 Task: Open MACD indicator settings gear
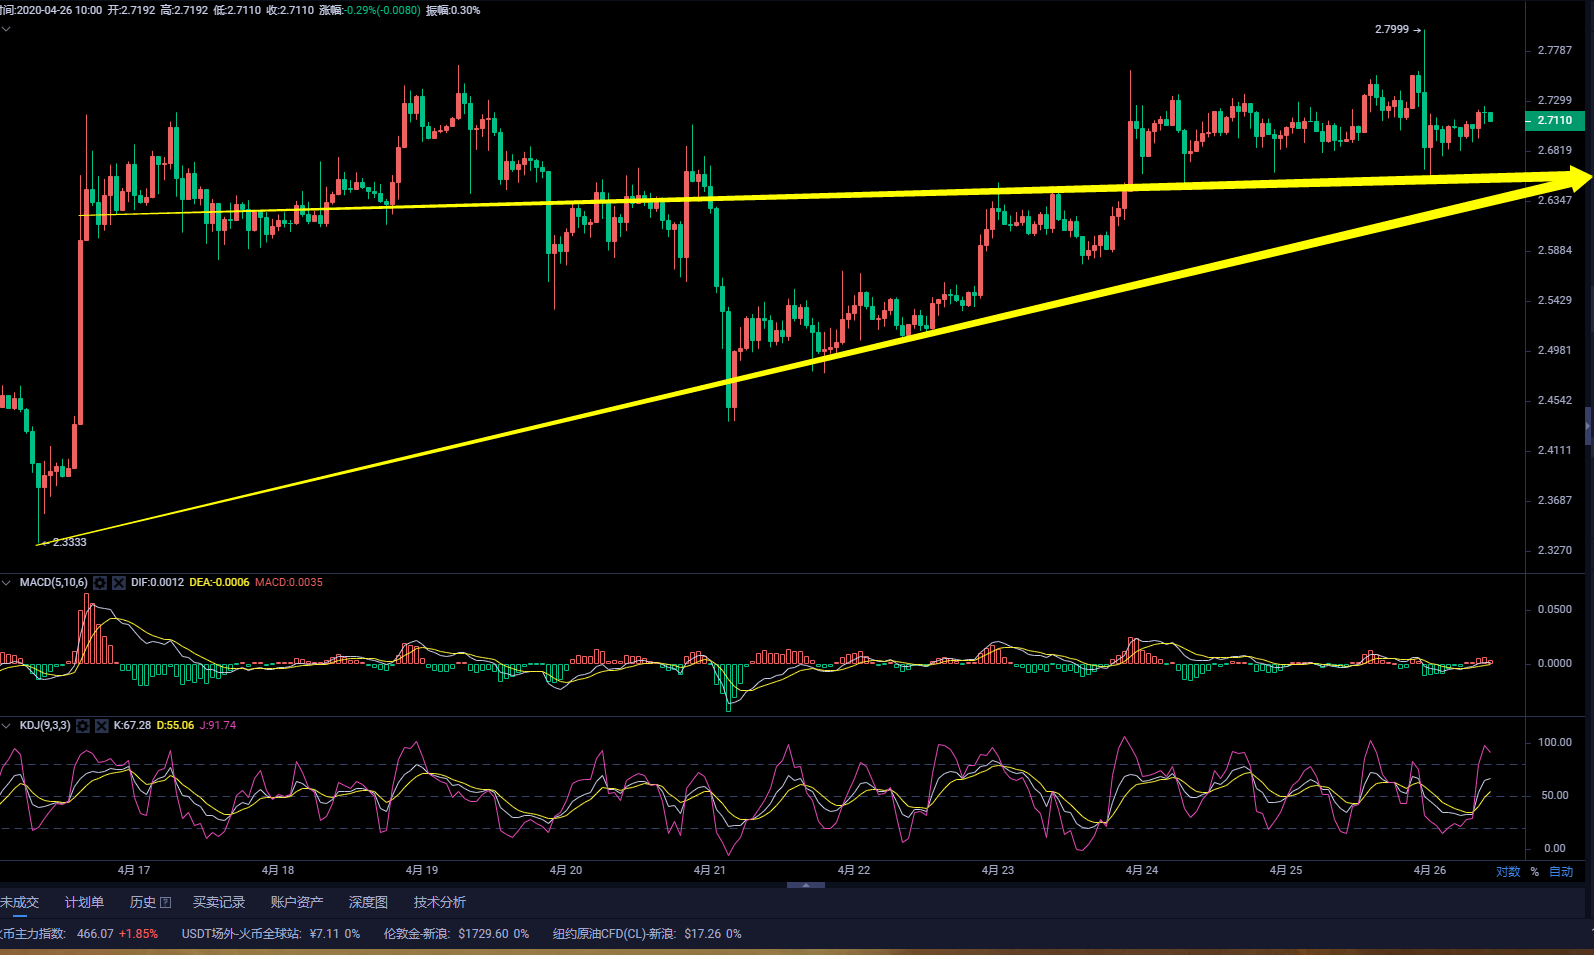[x=100, y=582]
